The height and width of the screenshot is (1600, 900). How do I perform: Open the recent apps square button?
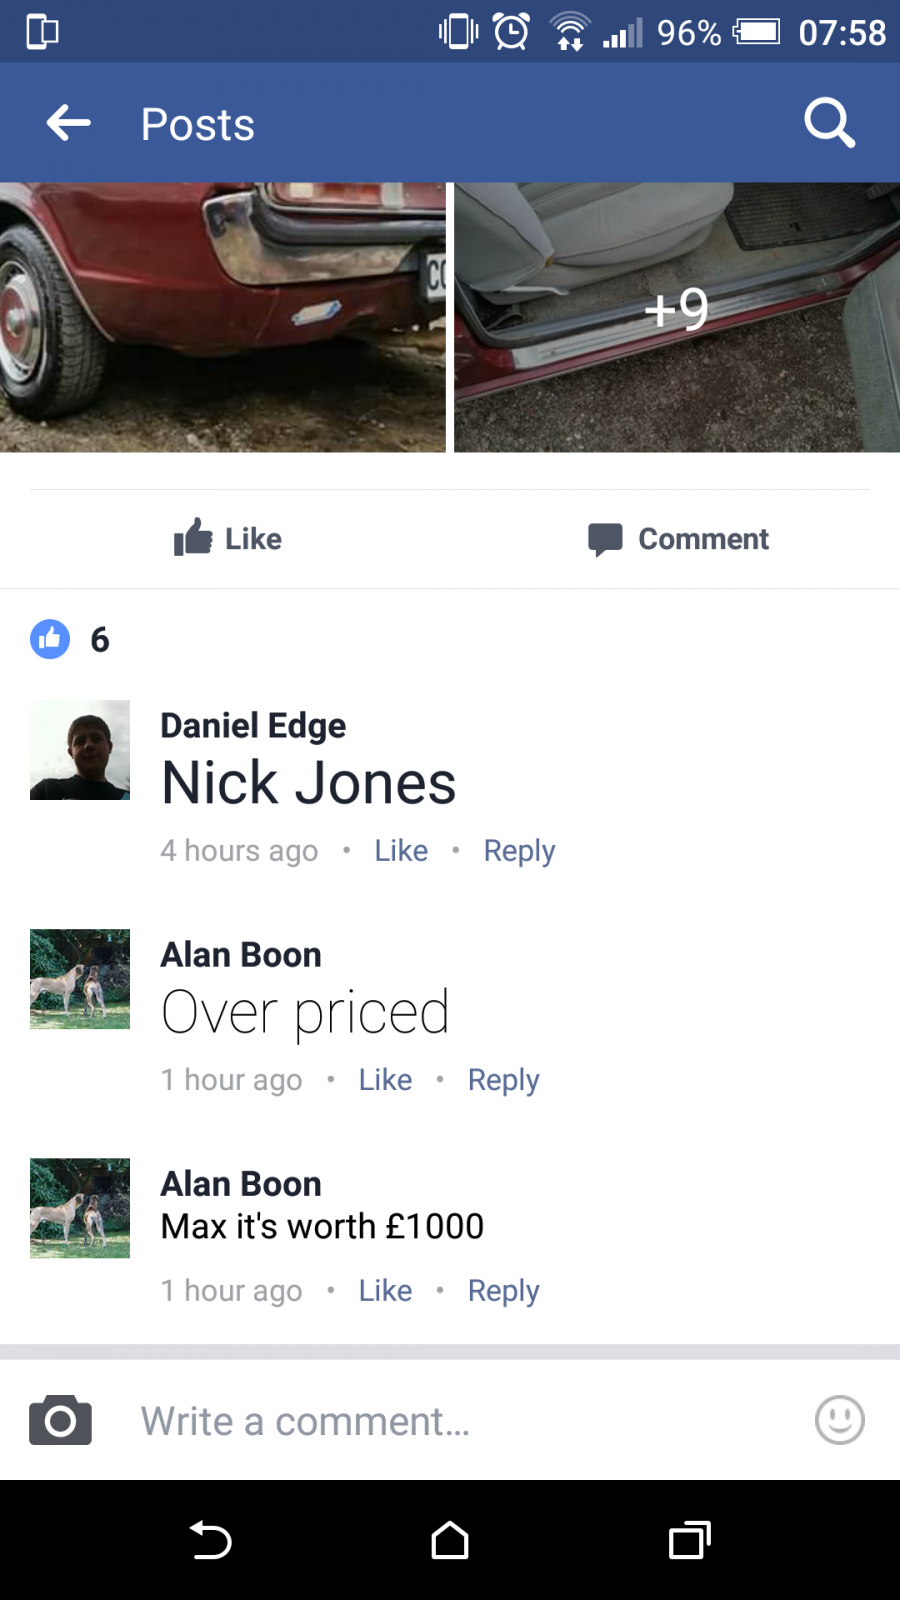[690, 1540]
